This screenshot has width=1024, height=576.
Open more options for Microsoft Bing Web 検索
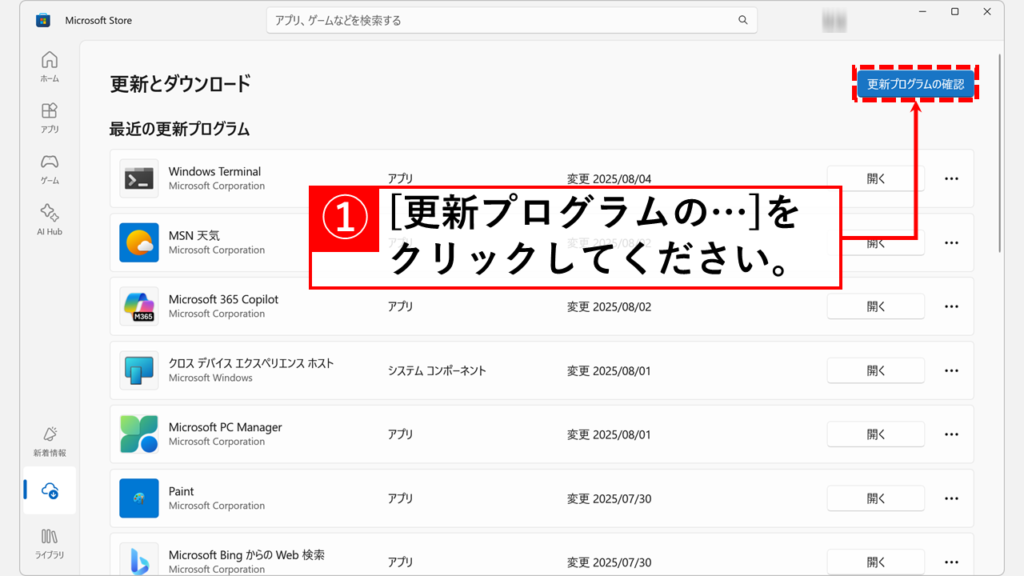tap(952, 562)
